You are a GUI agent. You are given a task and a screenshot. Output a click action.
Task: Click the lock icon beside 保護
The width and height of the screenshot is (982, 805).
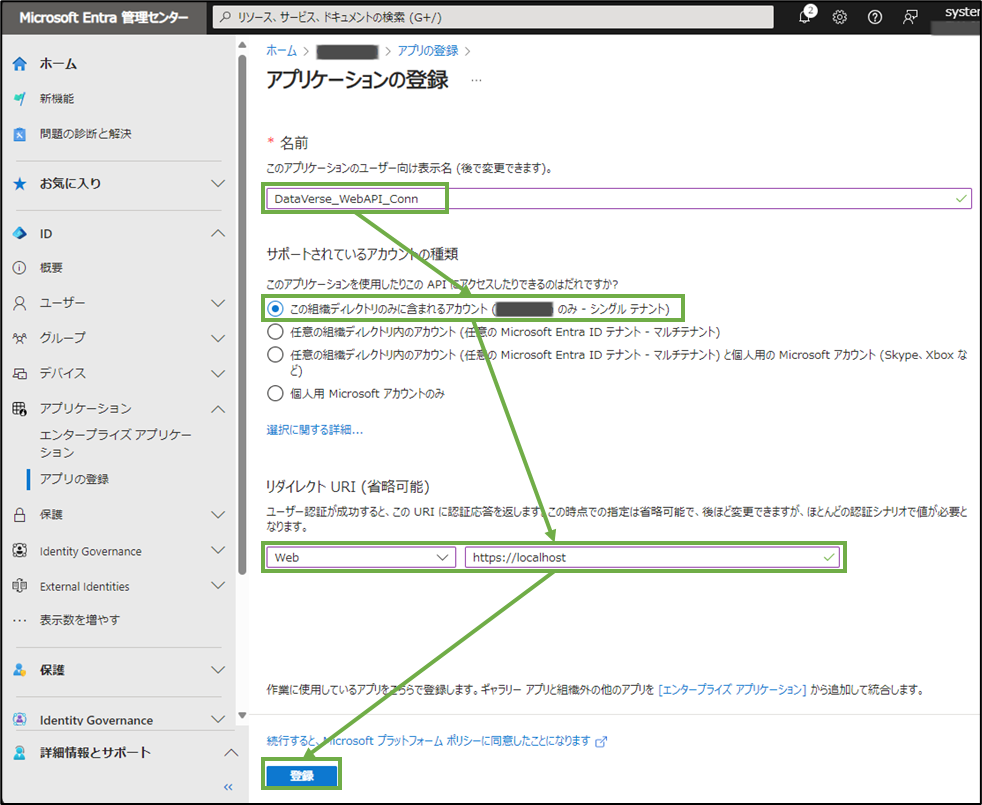(20, 515)
